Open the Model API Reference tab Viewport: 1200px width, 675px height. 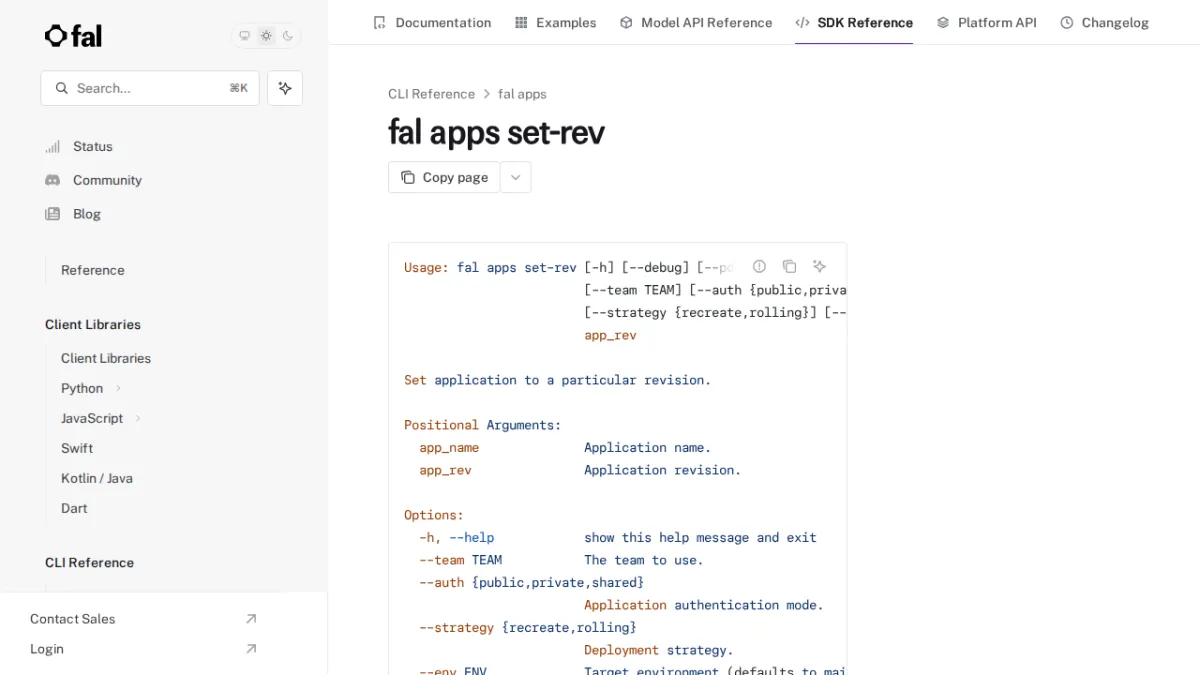[x=696, y=22]
